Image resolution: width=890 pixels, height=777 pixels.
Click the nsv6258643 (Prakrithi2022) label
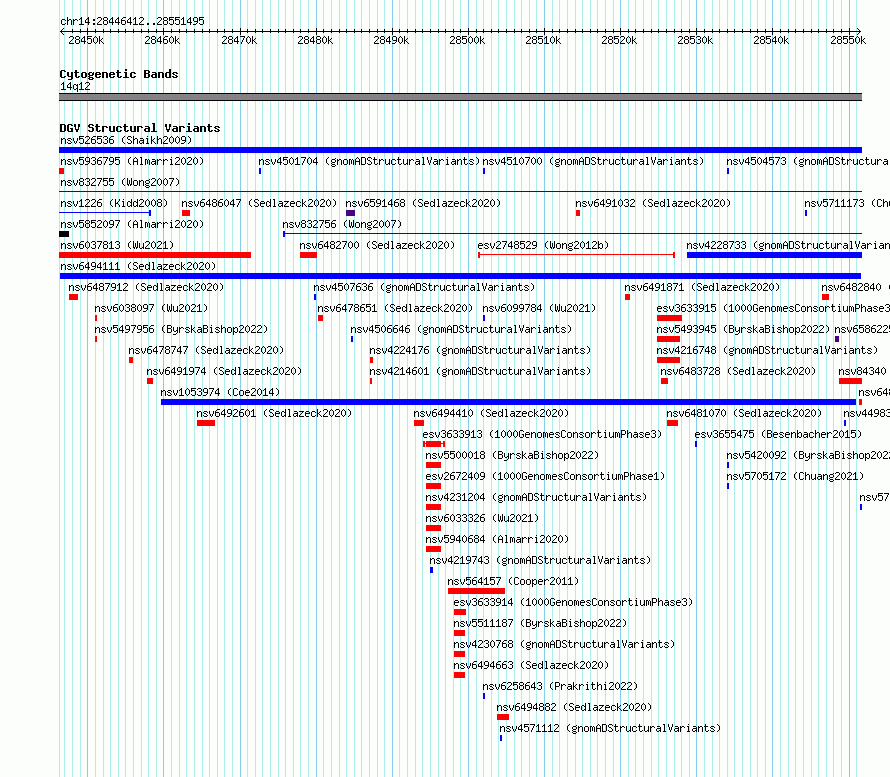coord(560,686)
